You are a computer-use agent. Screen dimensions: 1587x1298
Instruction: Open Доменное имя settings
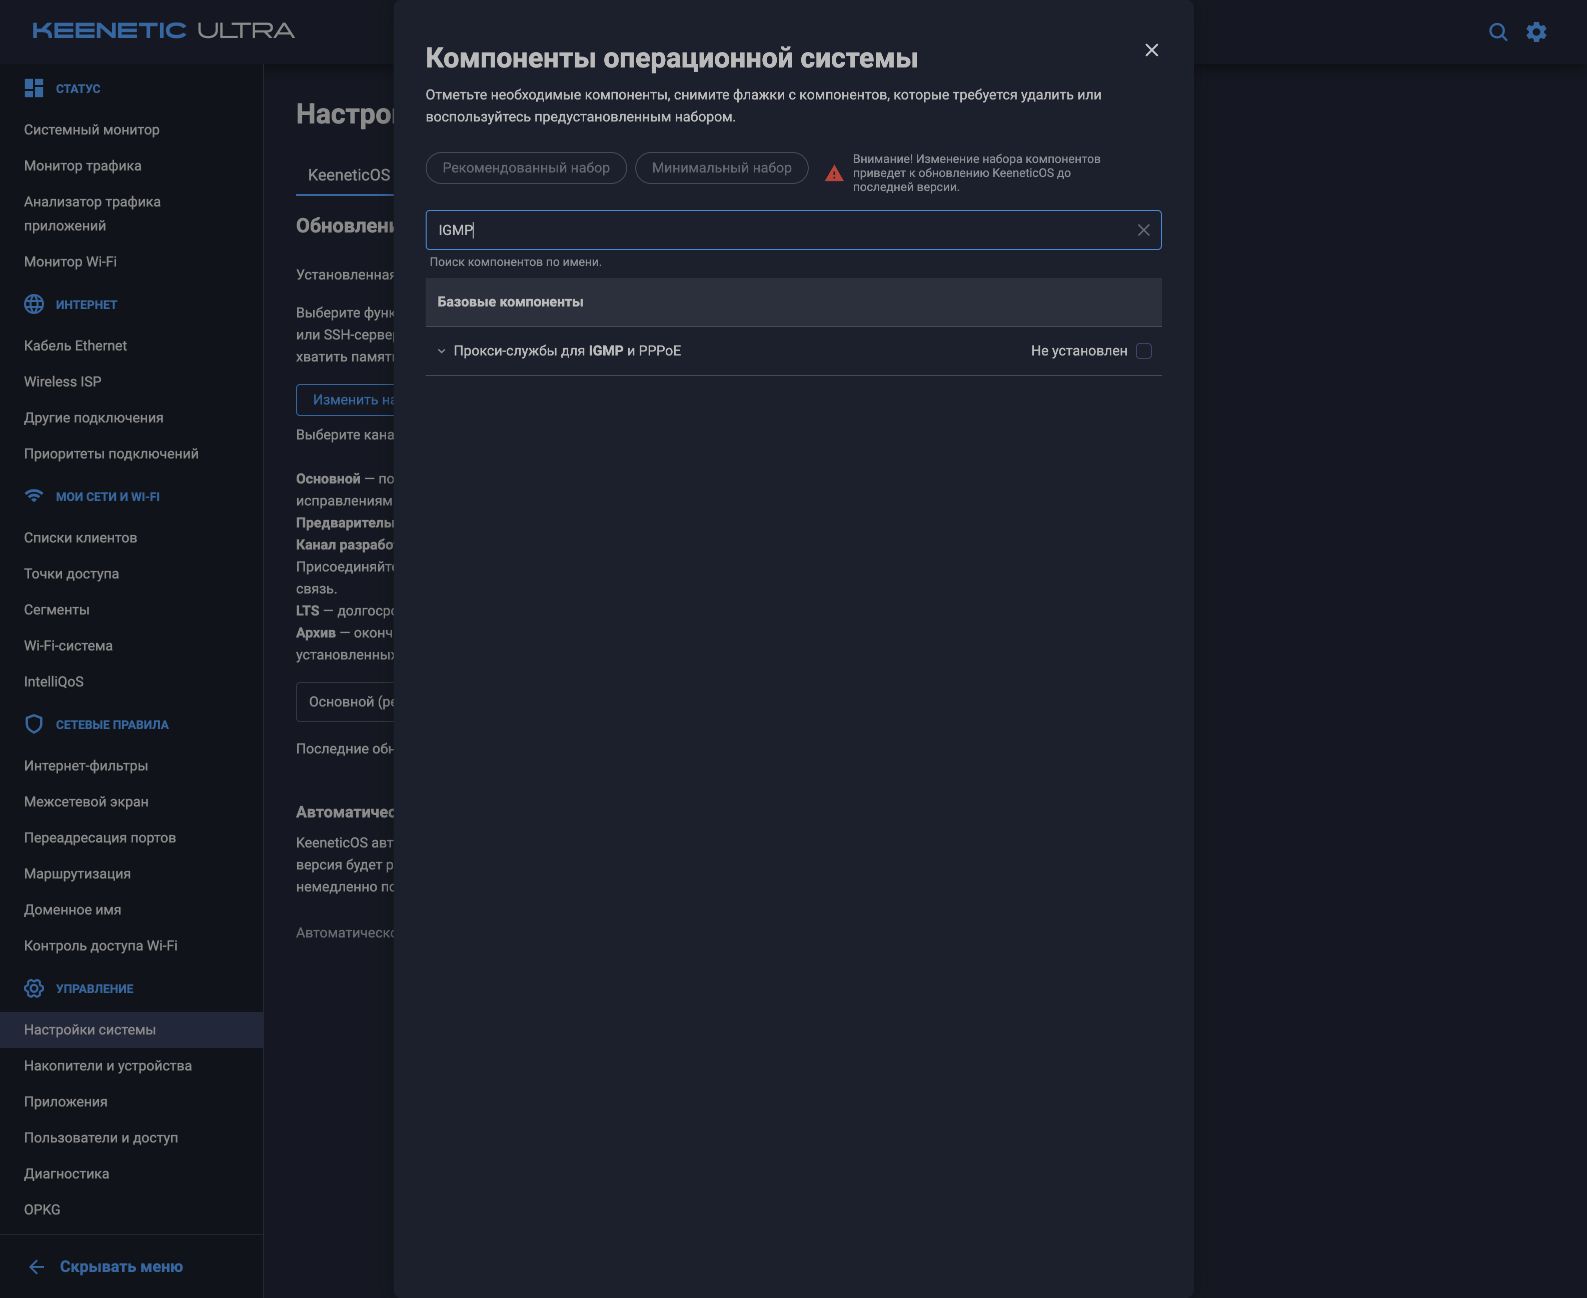73,910
